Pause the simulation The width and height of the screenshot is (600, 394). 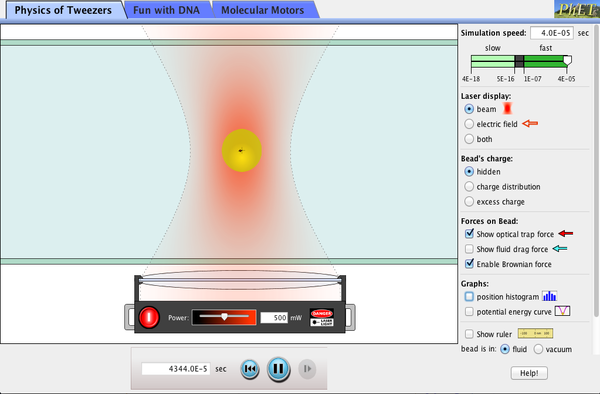[278, 369]
